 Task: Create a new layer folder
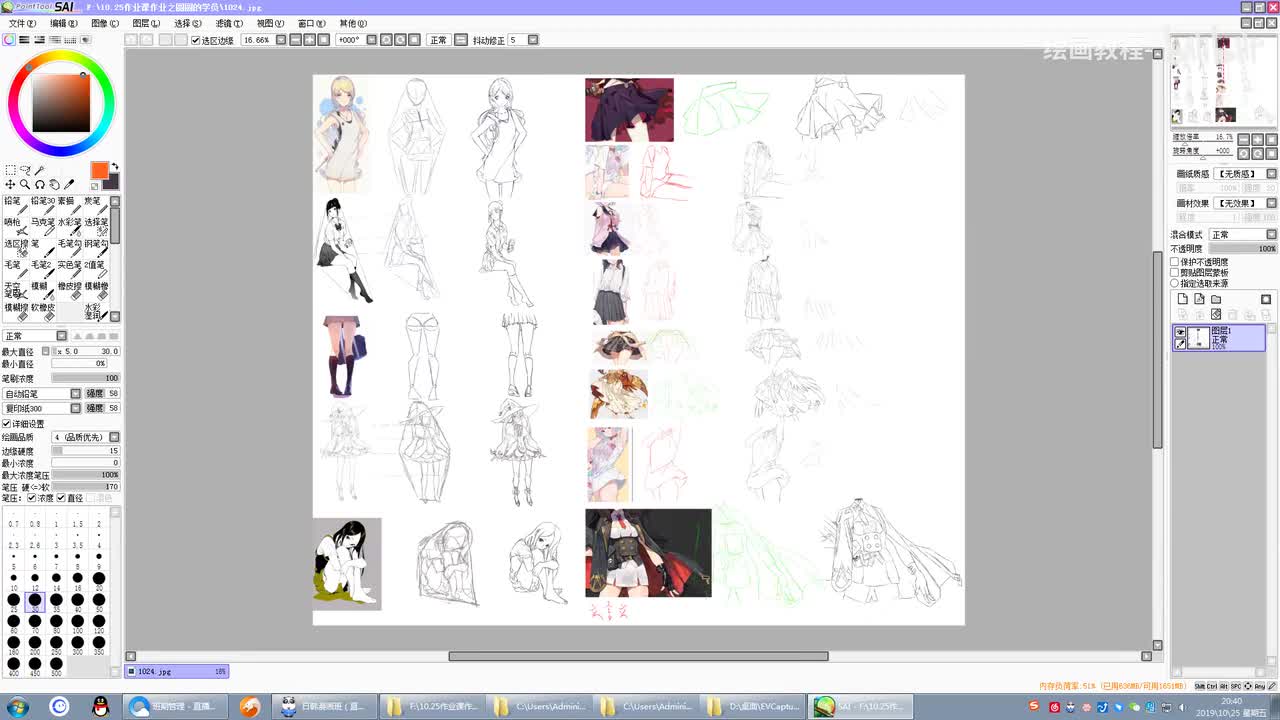pos(1216,299)
